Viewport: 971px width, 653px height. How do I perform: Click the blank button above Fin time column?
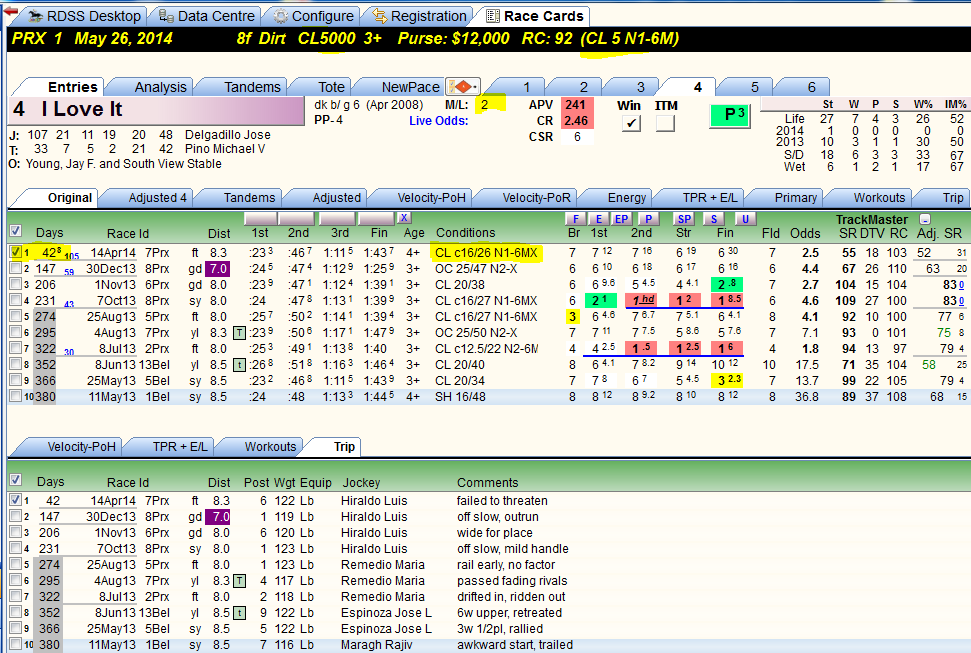(x=376, y=218)
